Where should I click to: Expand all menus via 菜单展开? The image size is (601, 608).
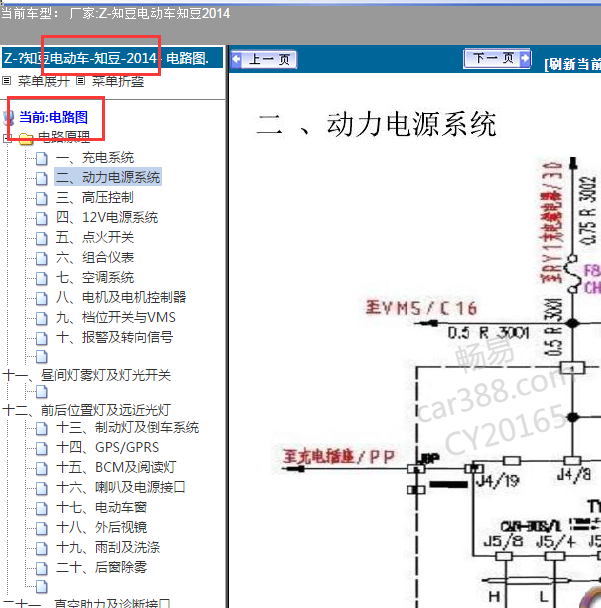pyautogui.click(x=43, y=81)
